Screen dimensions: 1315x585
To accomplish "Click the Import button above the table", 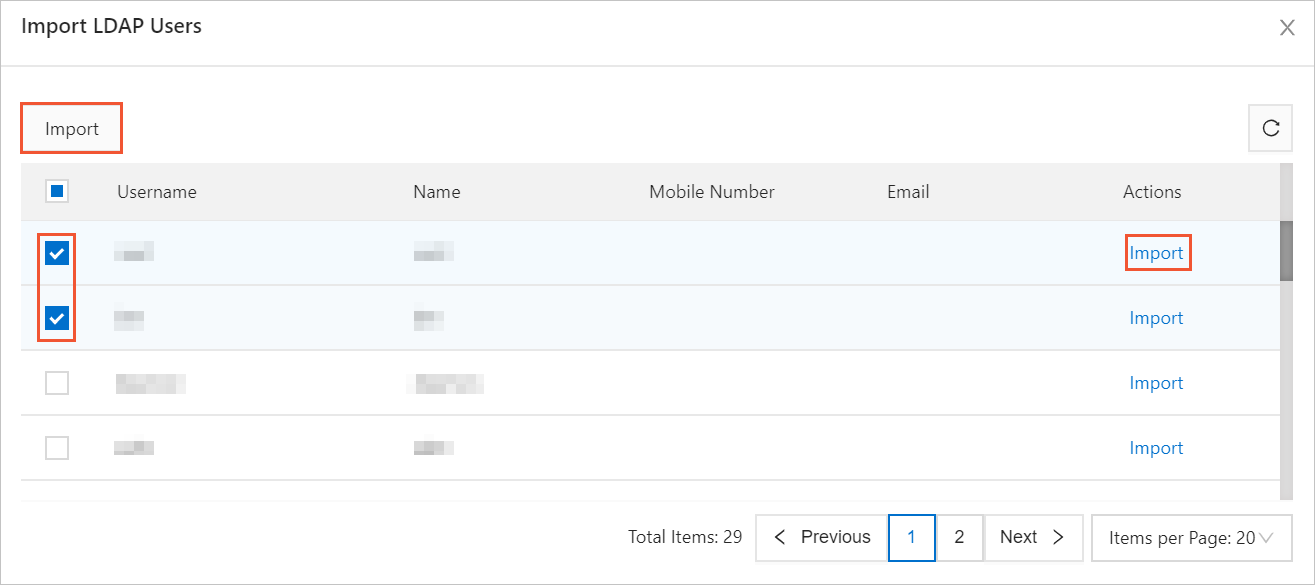I will click(x=72, y=128).
